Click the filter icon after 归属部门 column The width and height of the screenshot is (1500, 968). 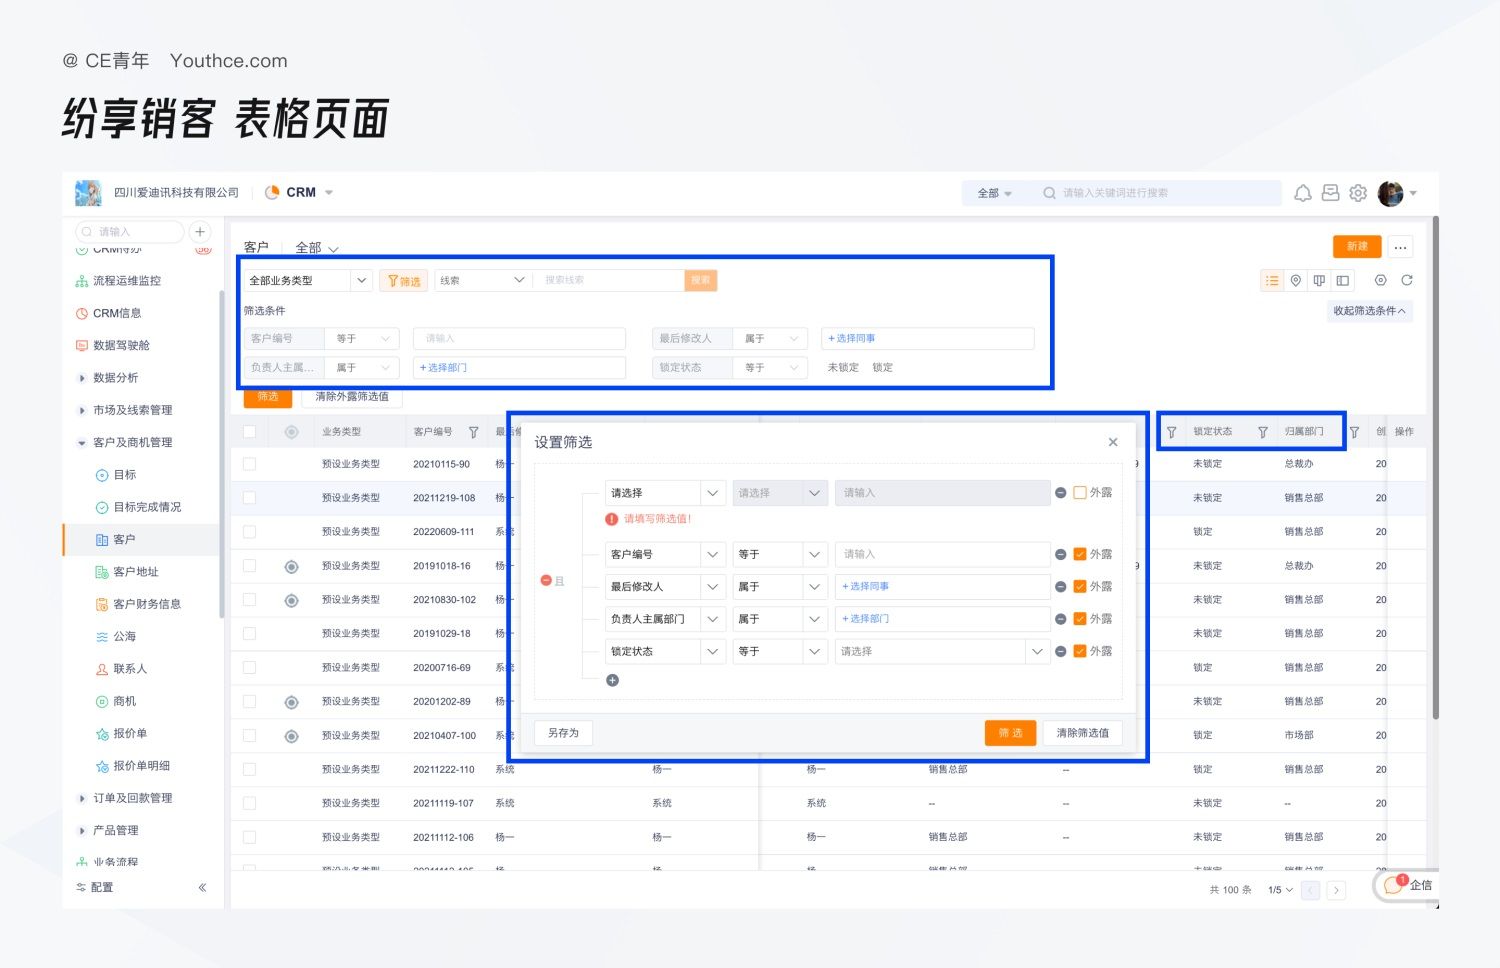[1354, 432]
